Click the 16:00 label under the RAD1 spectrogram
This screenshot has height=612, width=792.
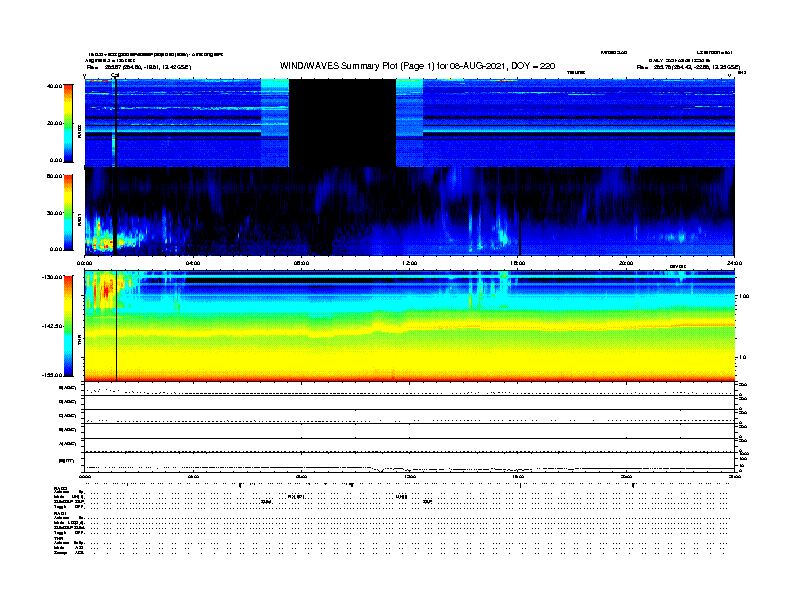518,263
